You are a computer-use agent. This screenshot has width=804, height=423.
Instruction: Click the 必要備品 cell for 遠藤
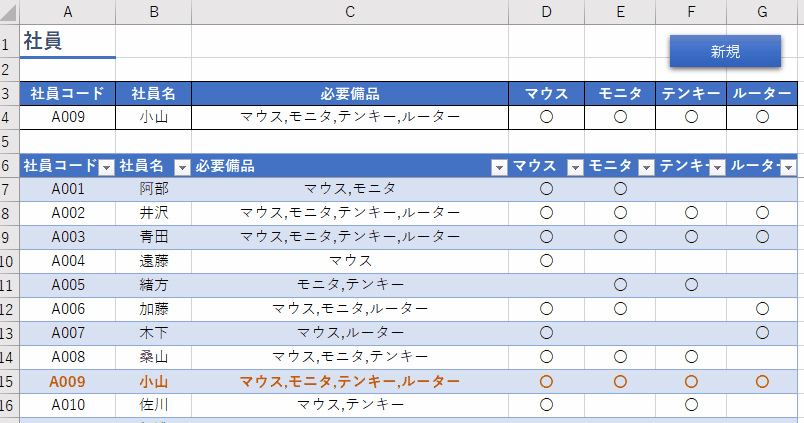click(x=350, y=261)
